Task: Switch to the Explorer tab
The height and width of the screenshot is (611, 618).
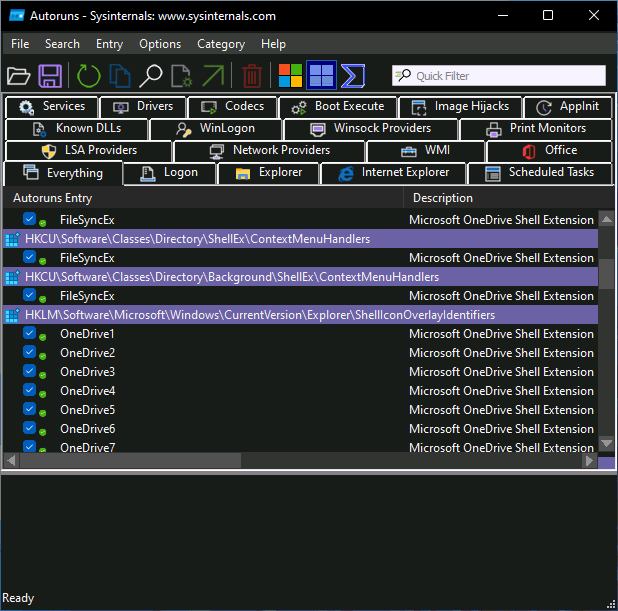Action: (268, 173)
